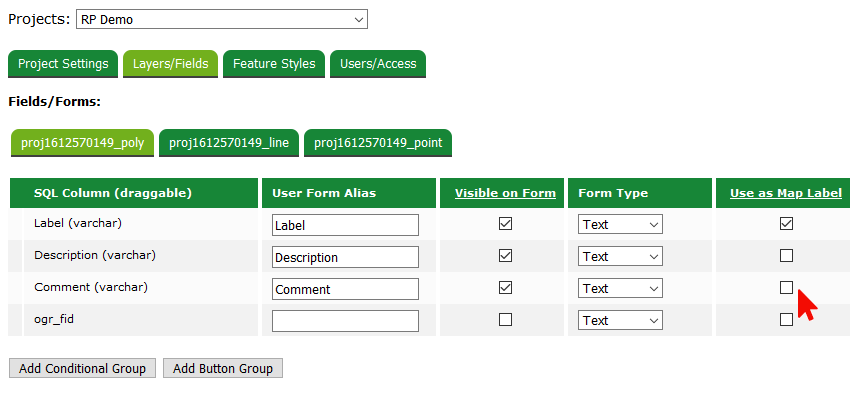Enable Use as Map Label for Comment
This screenshot has height=417, width=859.
pos(786,288)
